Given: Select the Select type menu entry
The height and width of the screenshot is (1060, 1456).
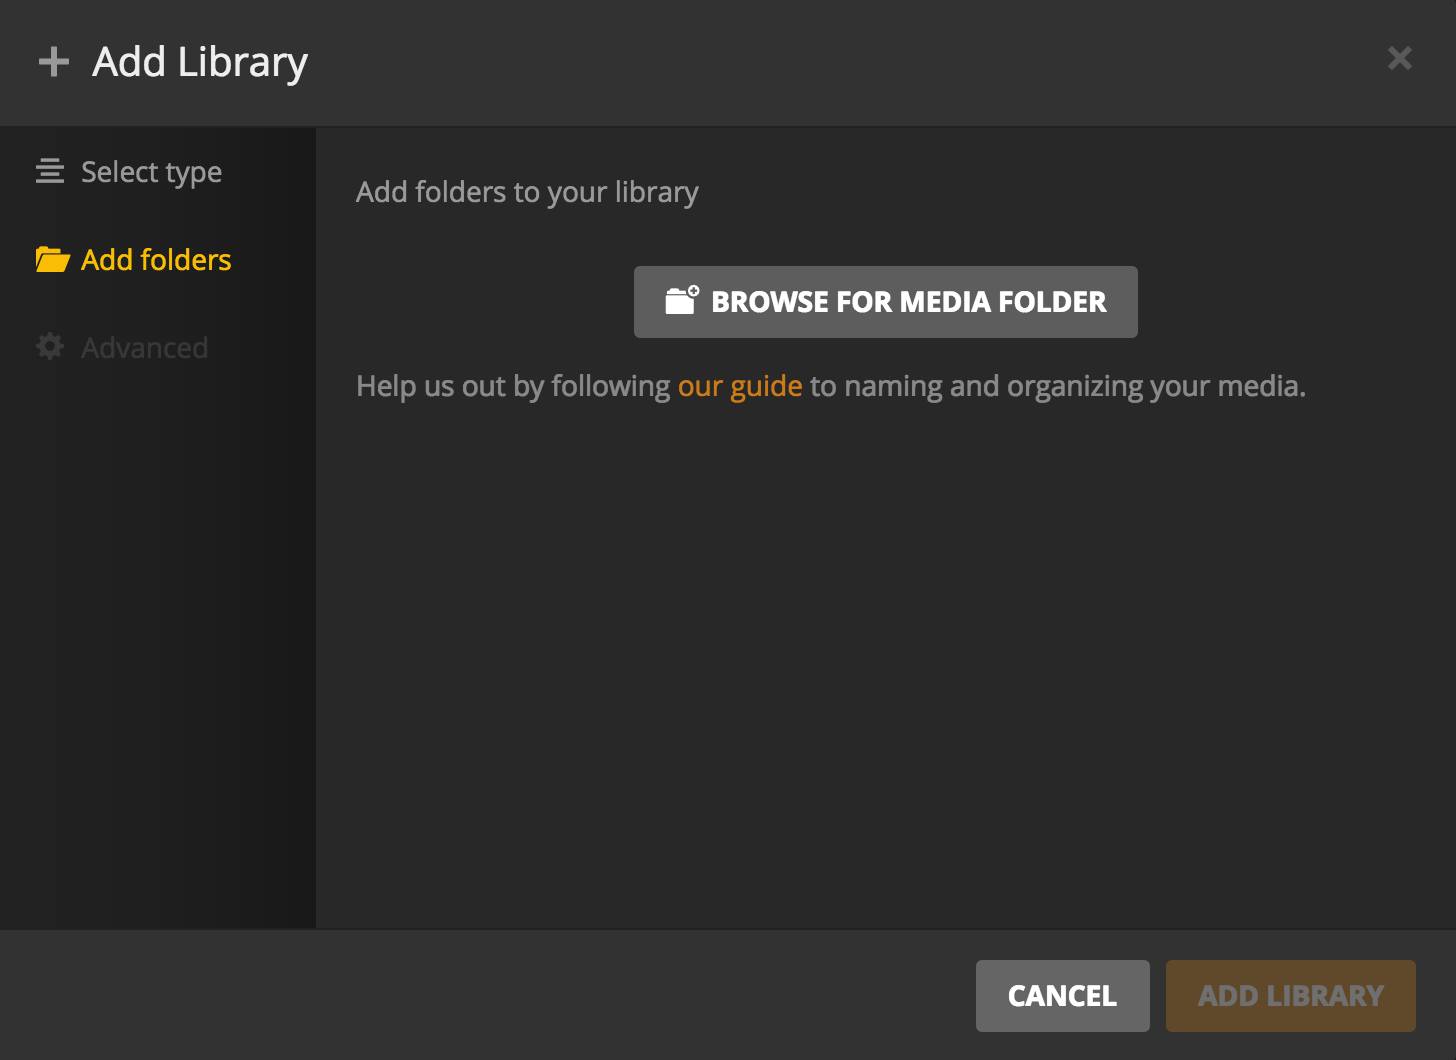Looking at the screenshot, I should (151, 171).
